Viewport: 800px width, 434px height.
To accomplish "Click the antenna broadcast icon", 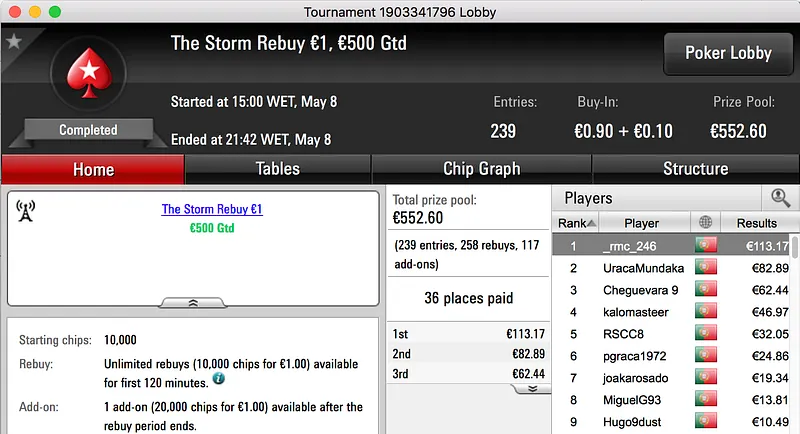I will pyautogui.click(x=26, y=210).
